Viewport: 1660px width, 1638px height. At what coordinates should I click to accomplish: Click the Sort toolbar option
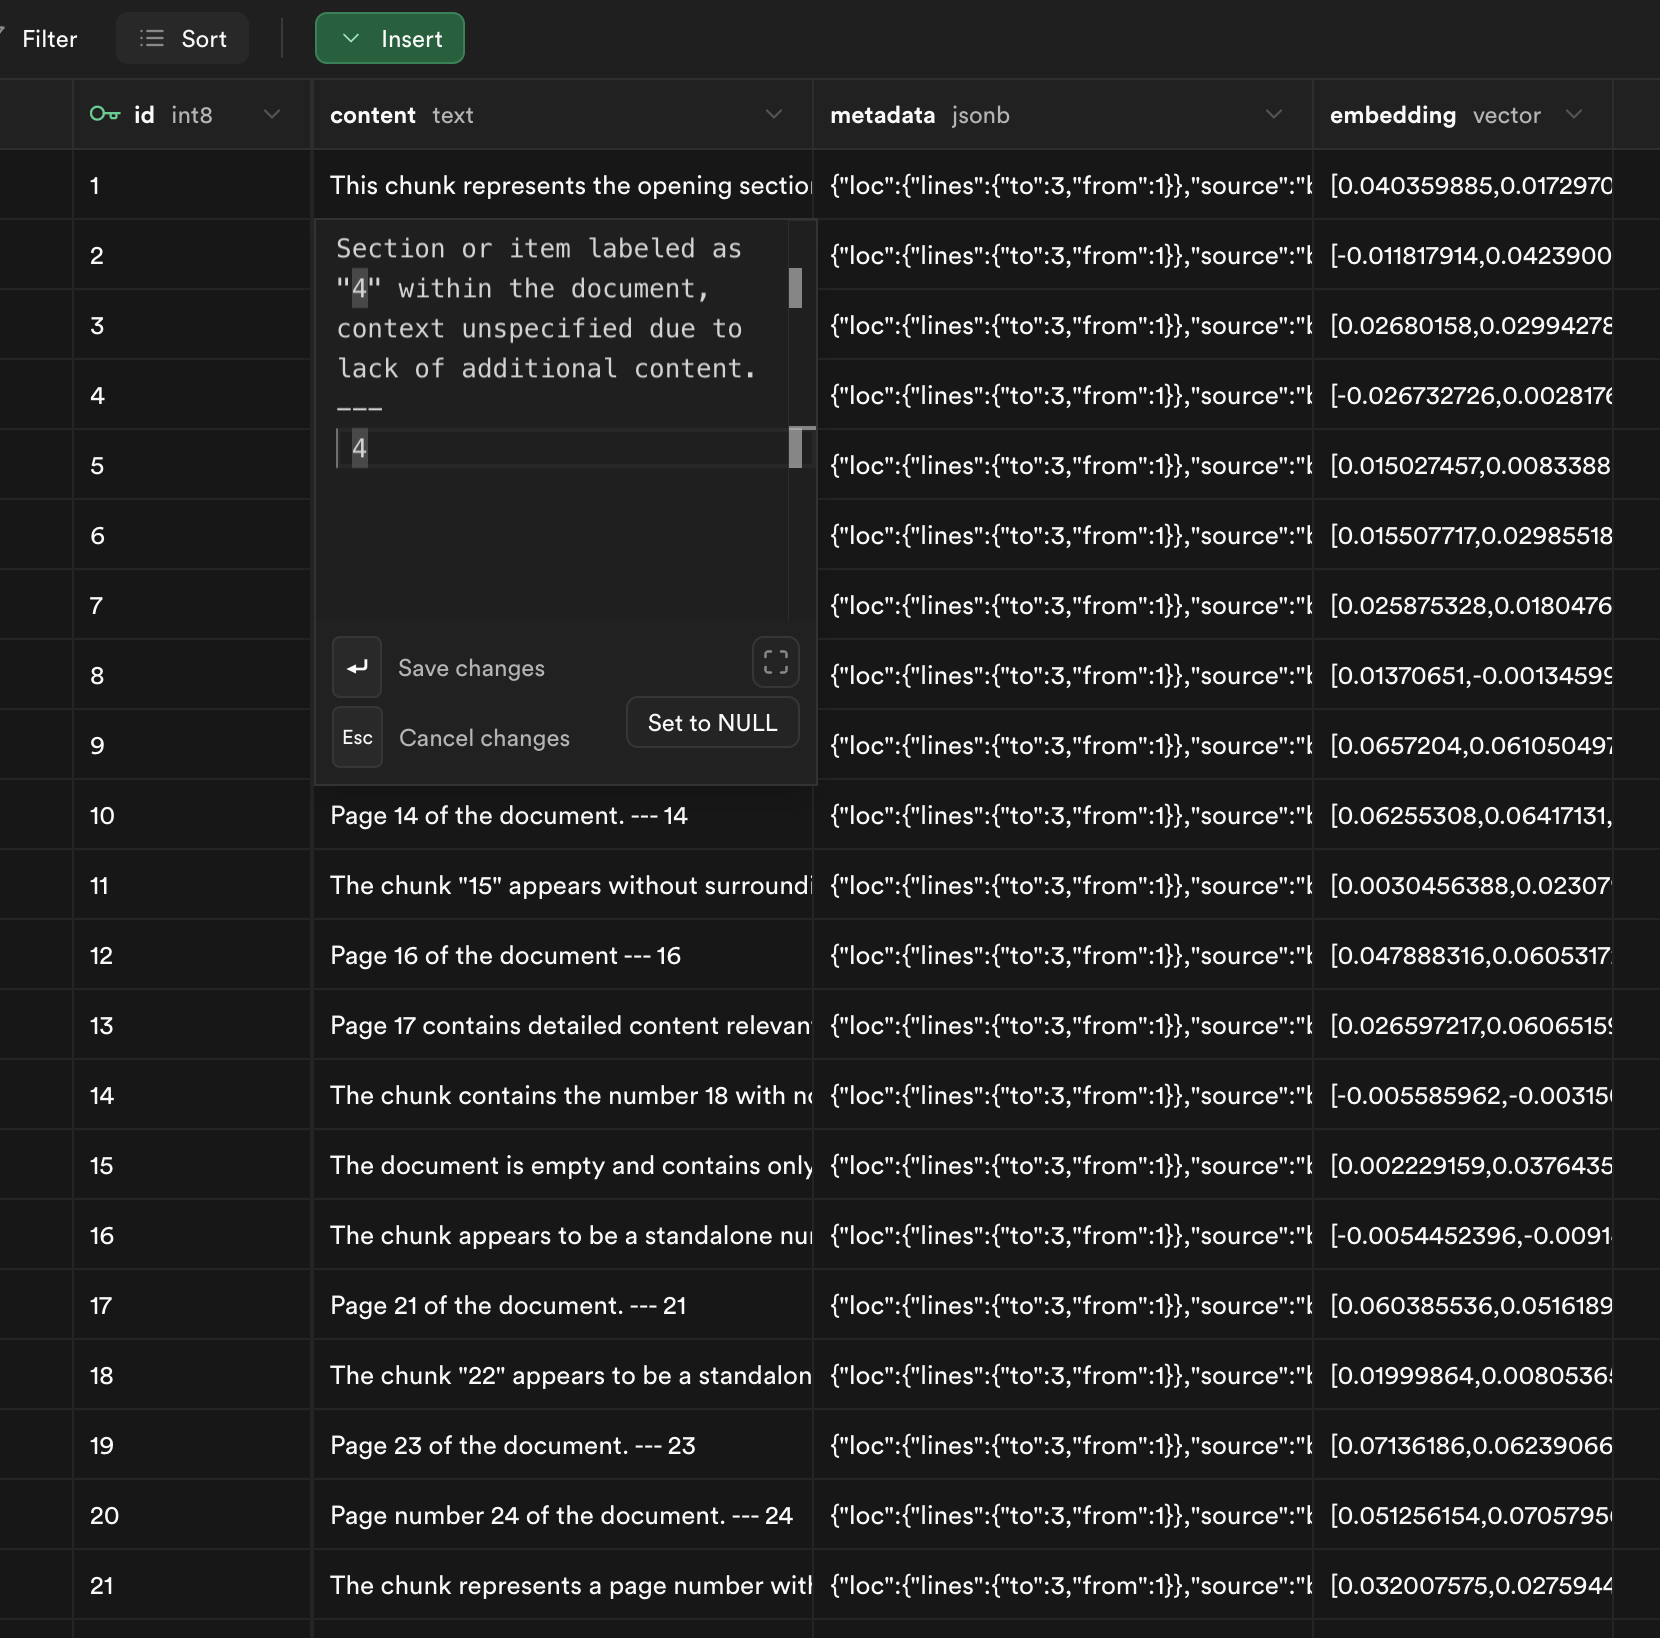[x=183, y=39]
